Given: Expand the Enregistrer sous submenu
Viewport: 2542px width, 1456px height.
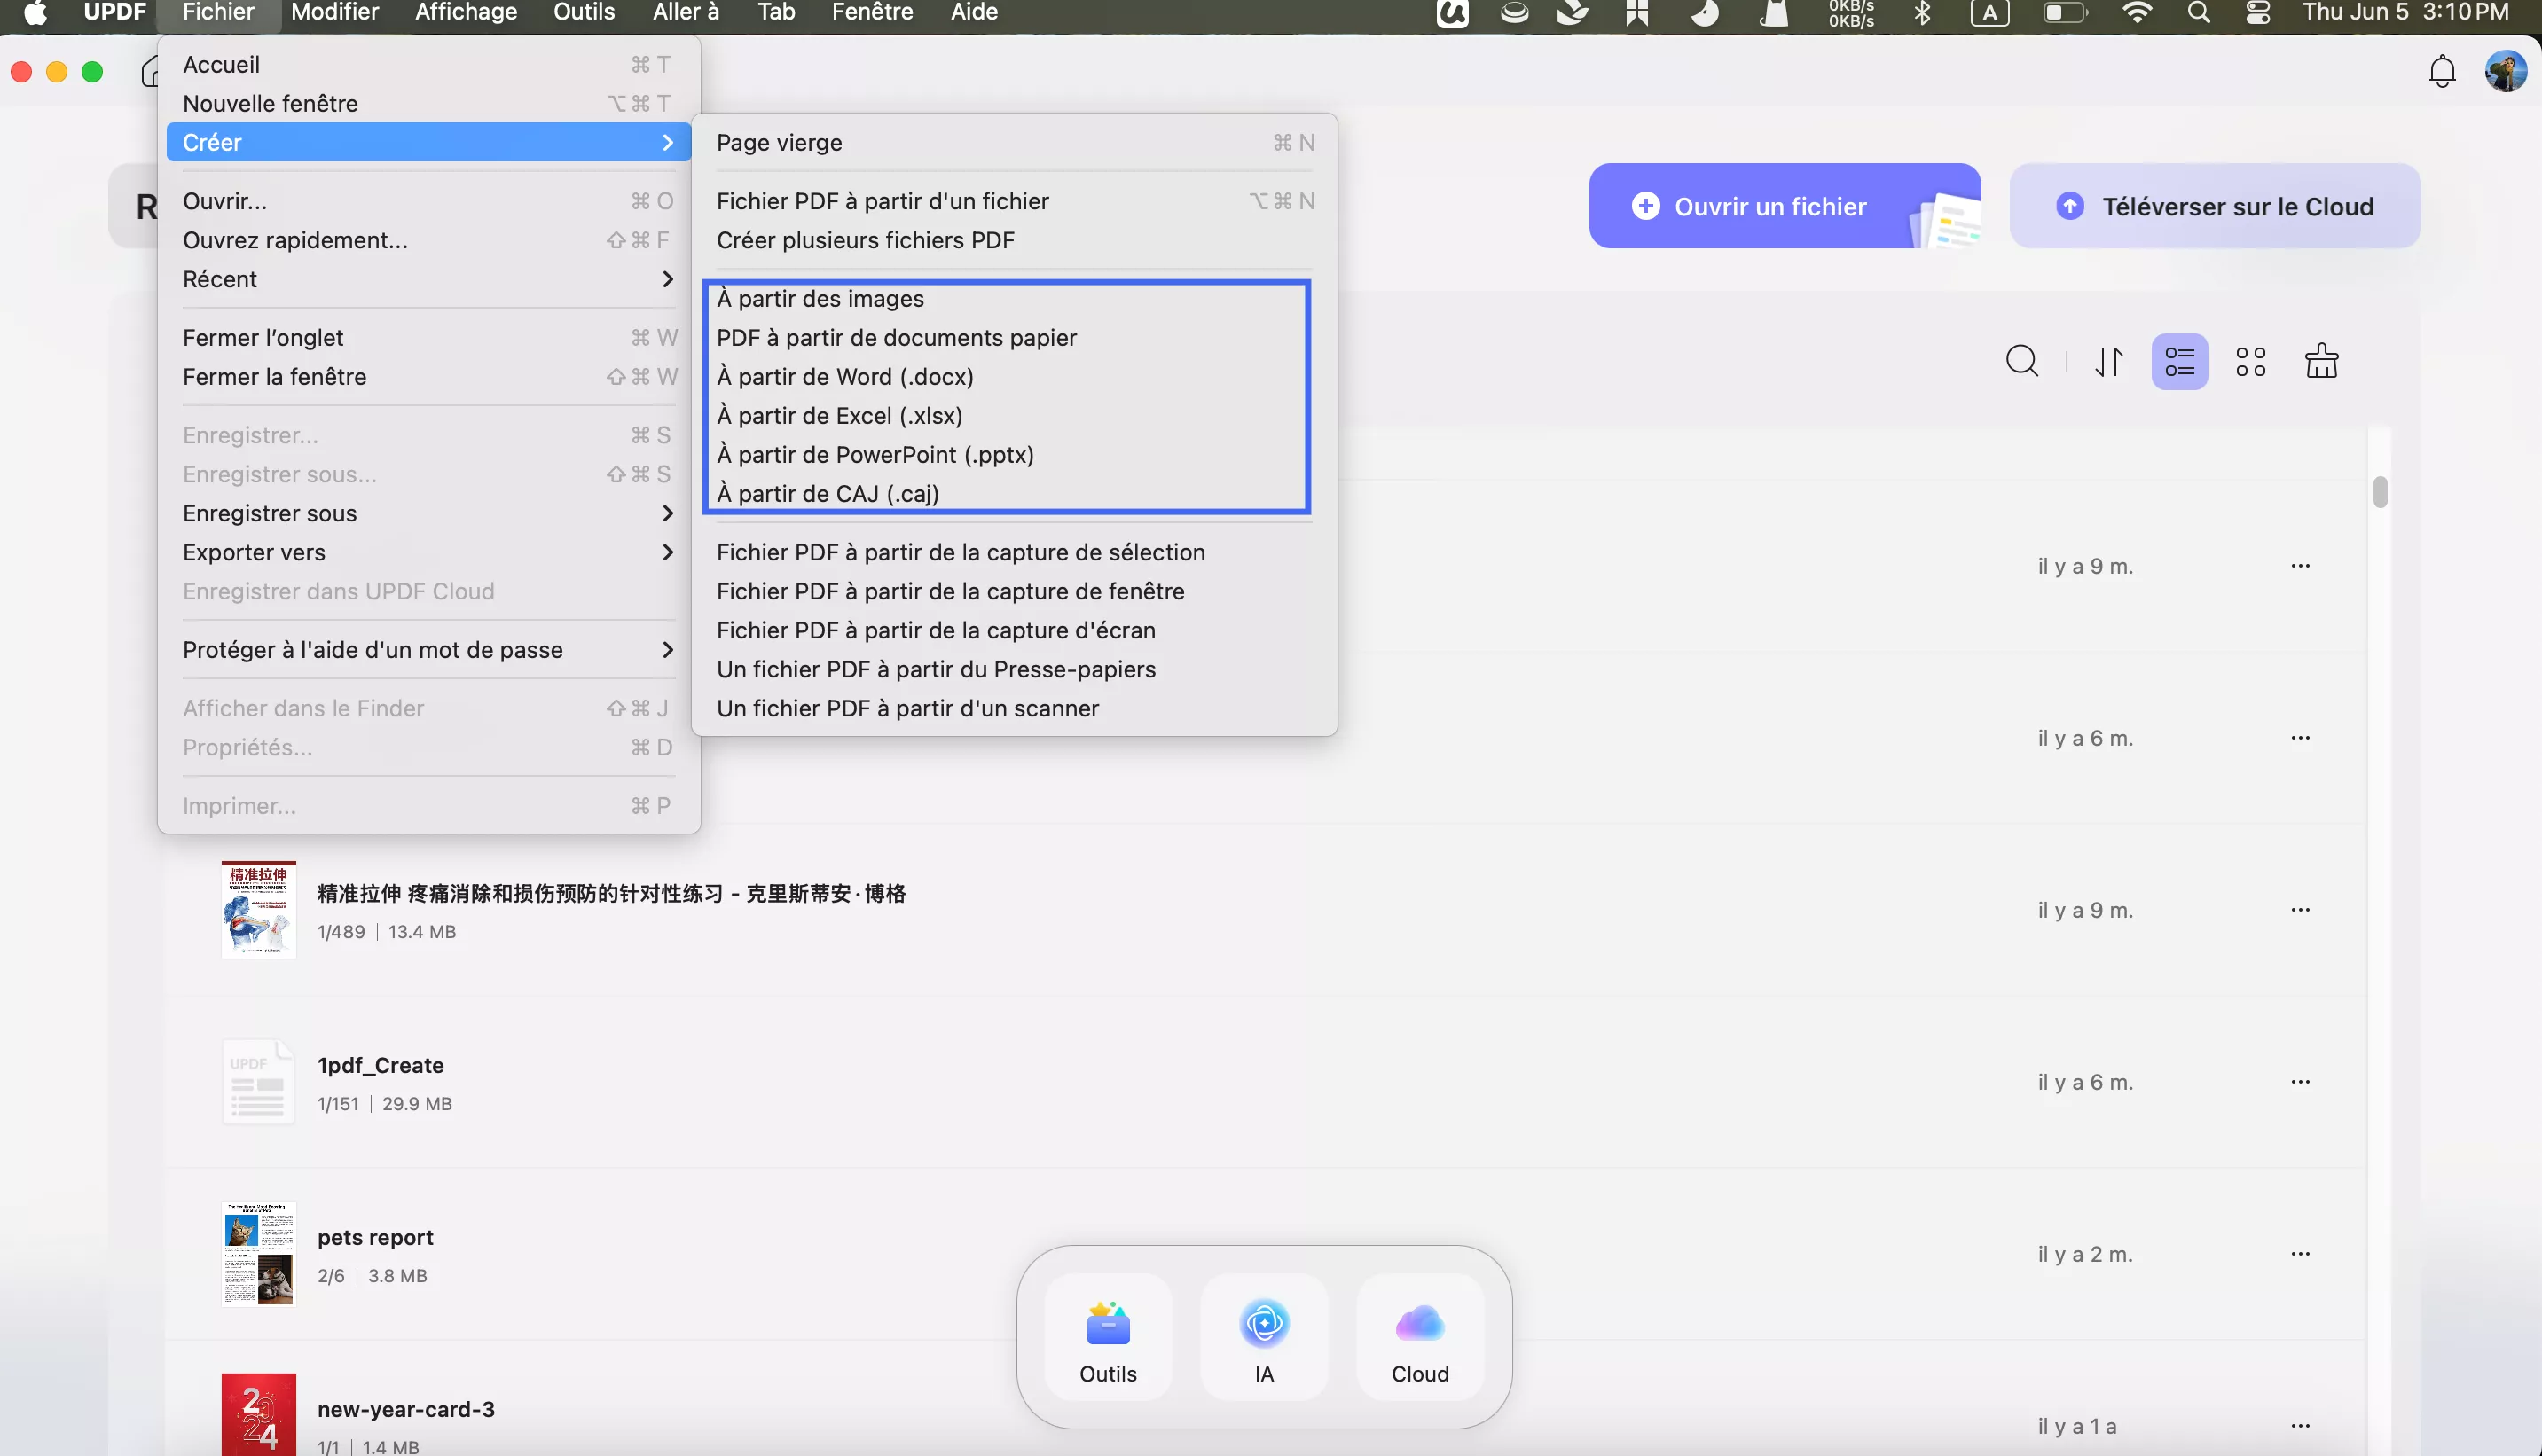Looking at the screenshot, I should click(428, 513).
